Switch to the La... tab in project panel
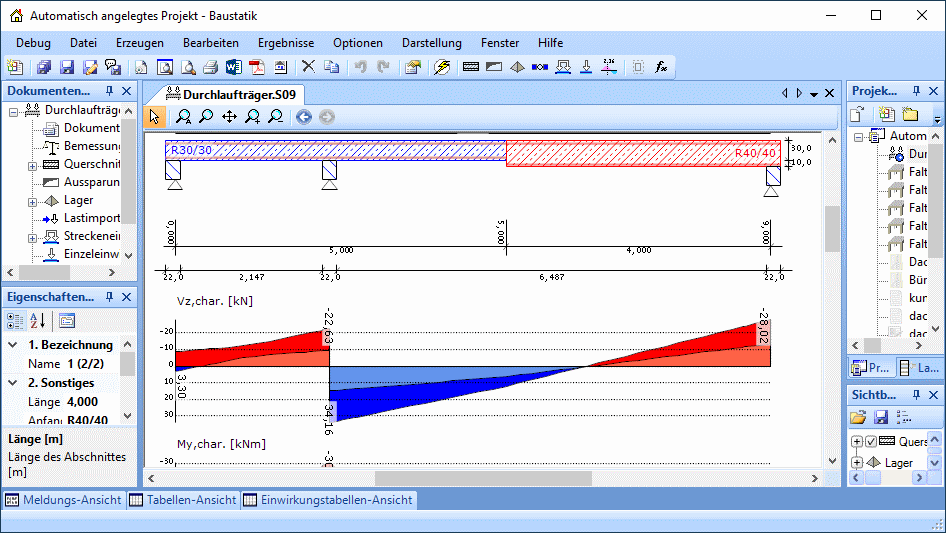 pos(919,368)
